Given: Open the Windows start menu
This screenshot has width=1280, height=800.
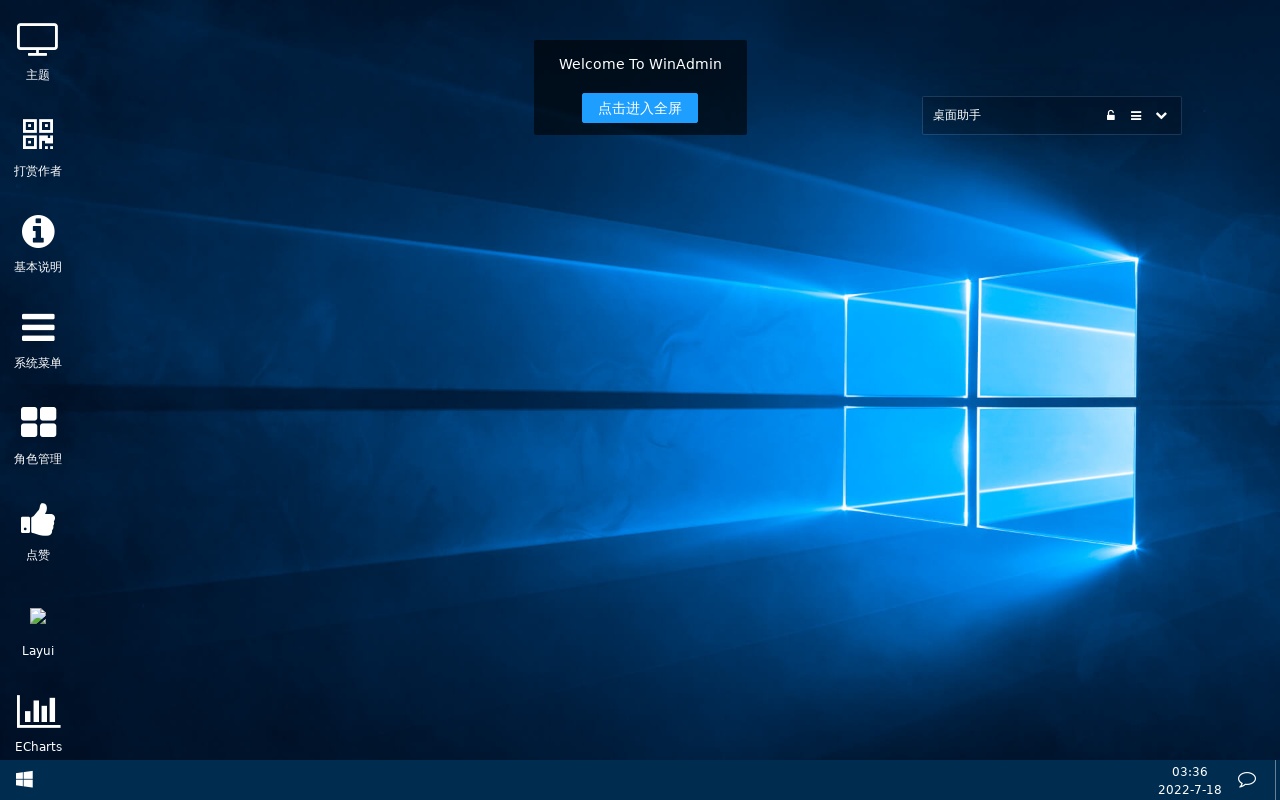Looking at the screenshot, I should [x=25, y=779].
